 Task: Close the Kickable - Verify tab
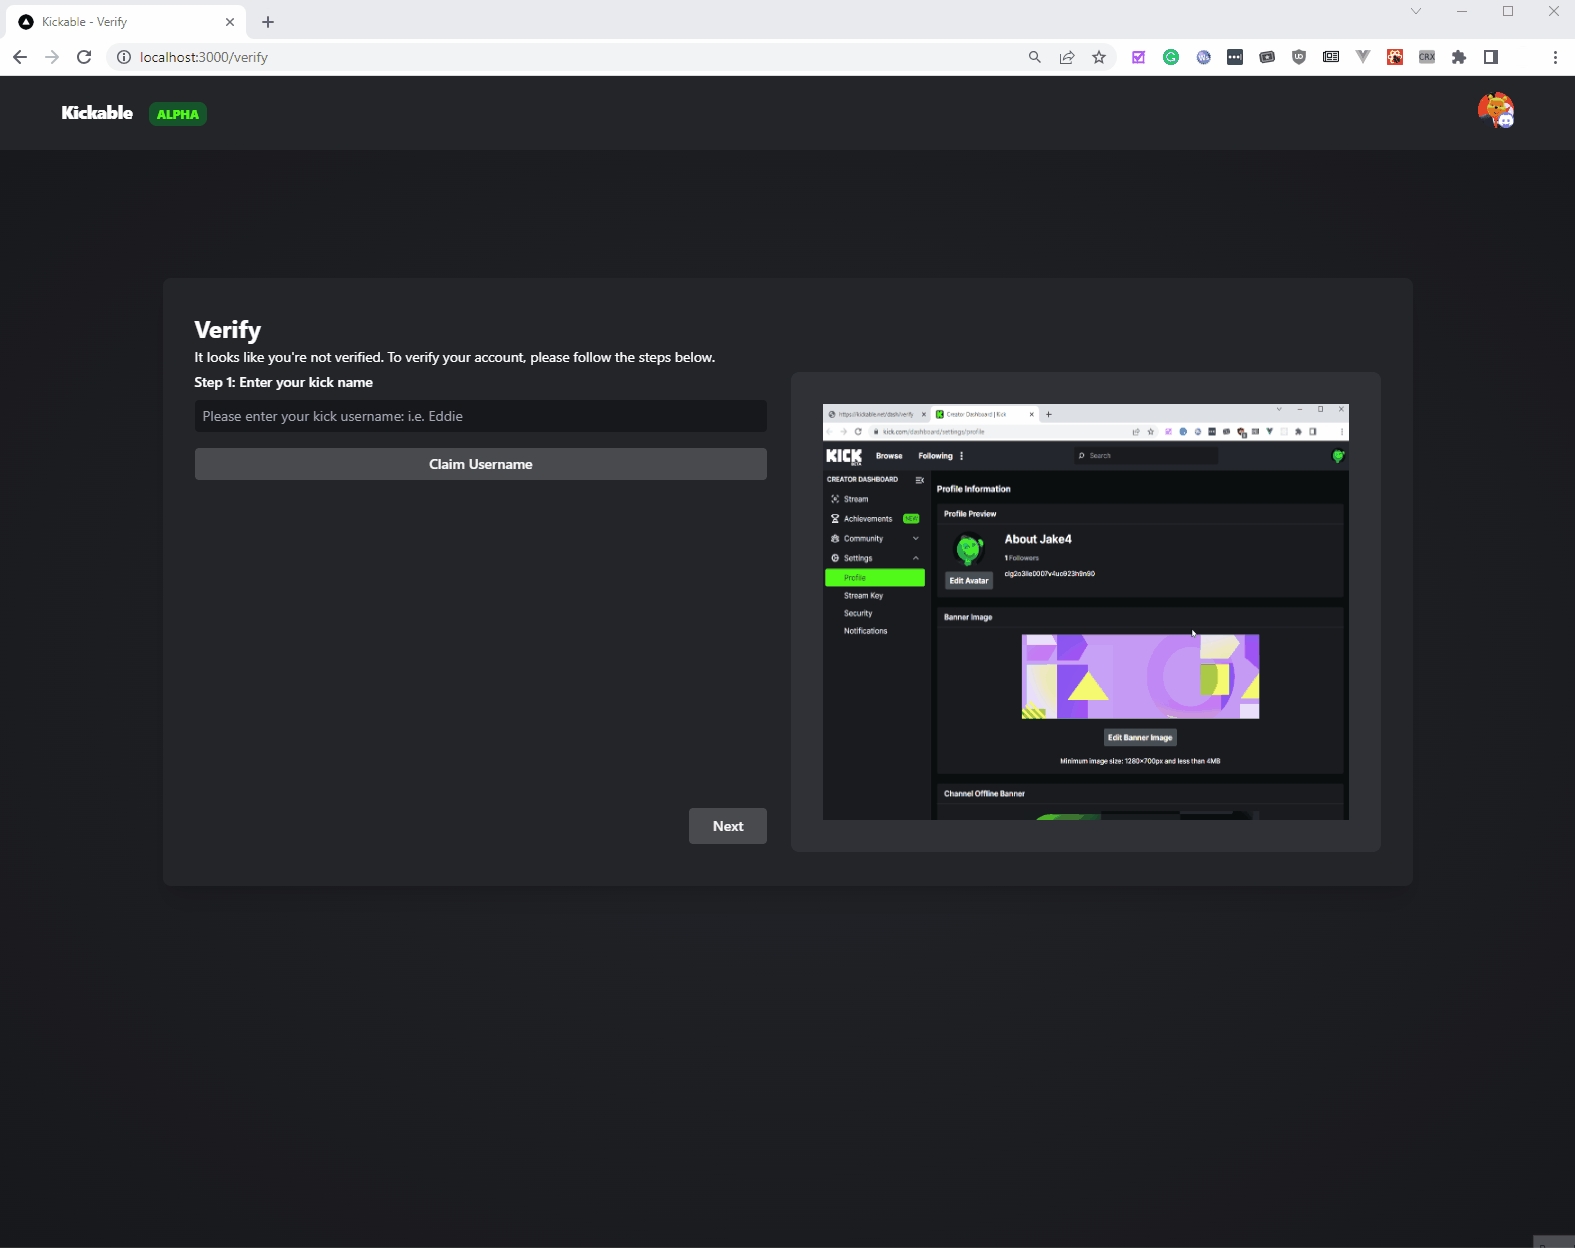(230, 22)
